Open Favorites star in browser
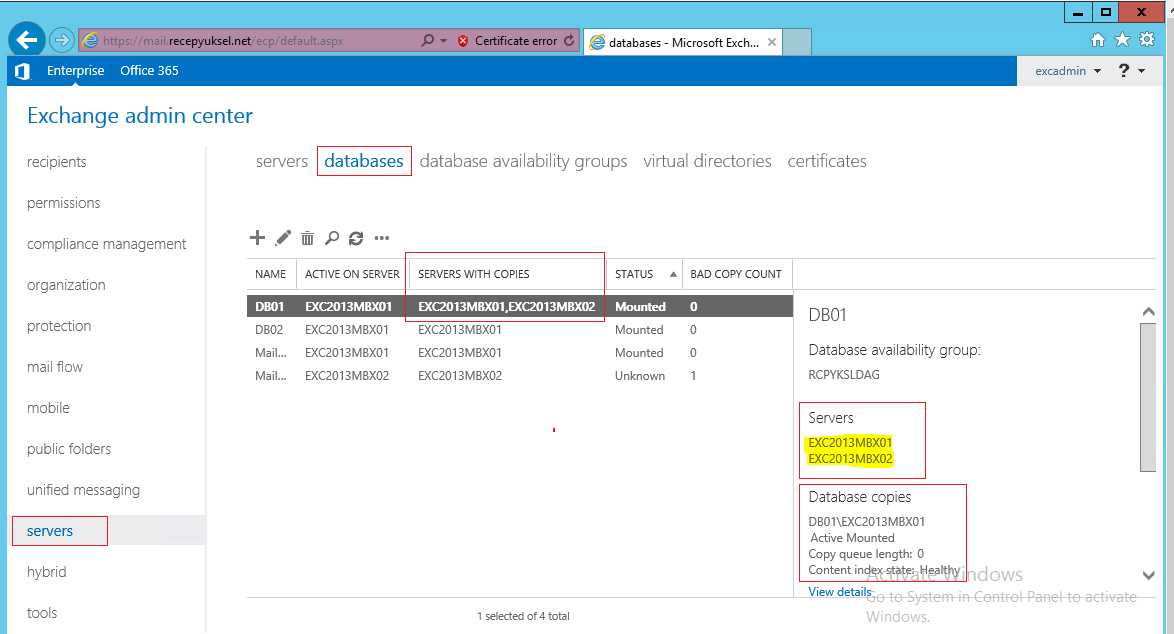 (x=1122, y=40)
